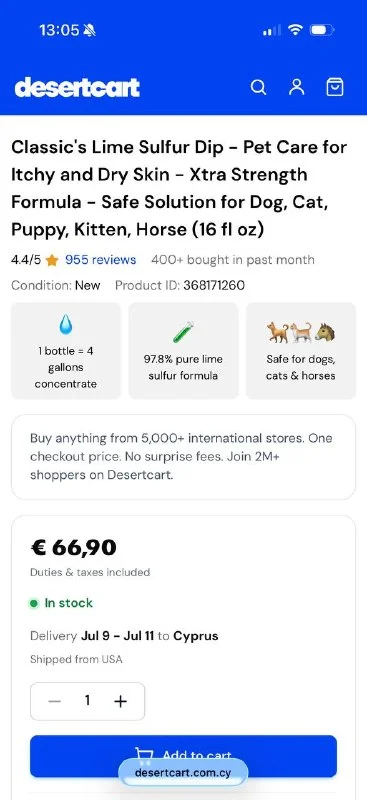Open the shopping bag cart icon
Screen dimensions: 367x800
click(335, 87)
